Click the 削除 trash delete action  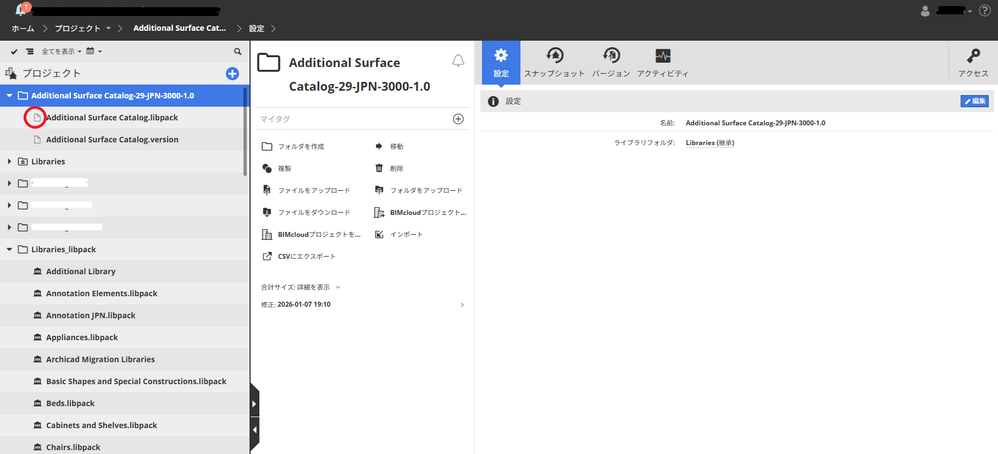click(x=389, y=169)
